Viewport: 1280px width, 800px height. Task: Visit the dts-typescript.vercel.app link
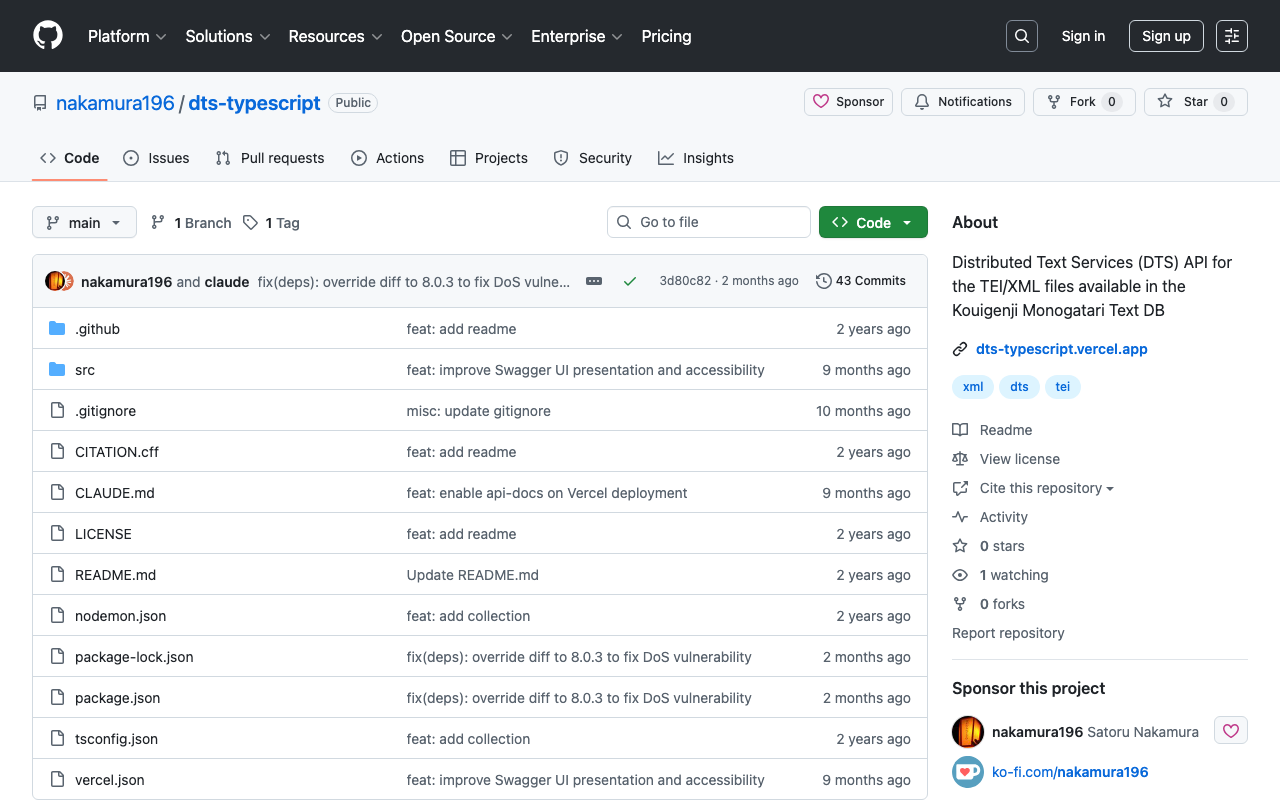[1061, 349]
